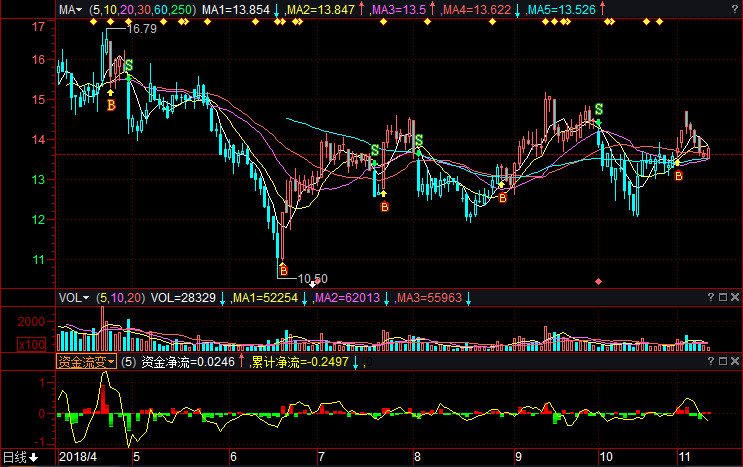Click the B buy marker at the 10.50 low

pyautogui.click(x=283, y=270)
